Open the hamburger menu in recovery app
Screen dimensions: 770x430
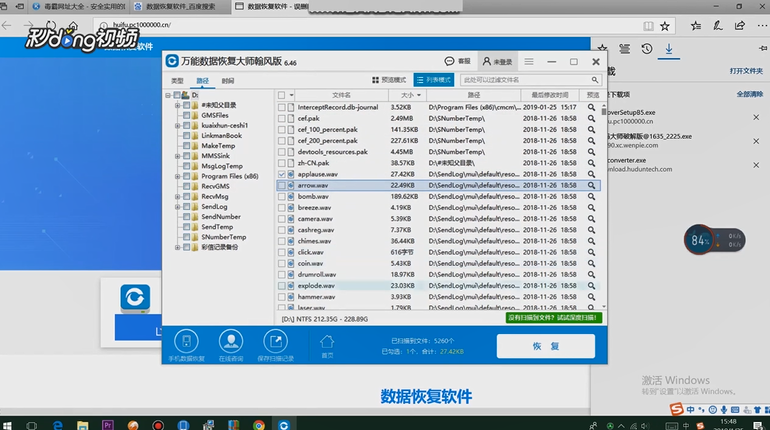coord(529,61)
